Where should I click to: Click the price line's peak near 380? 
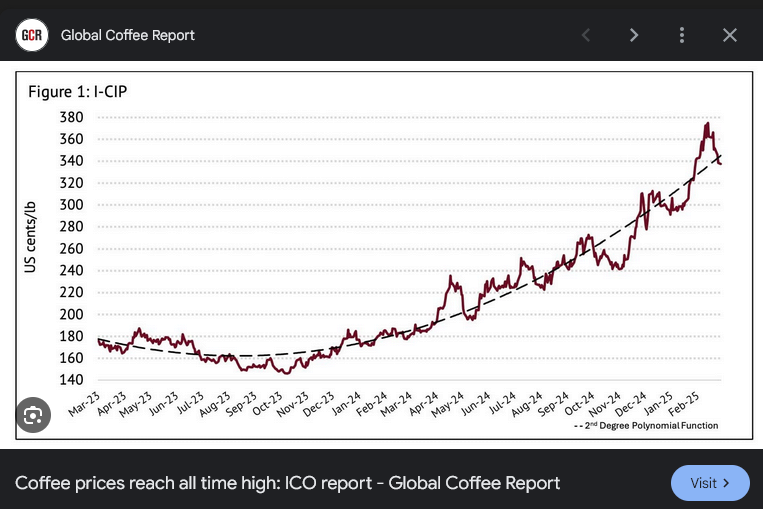(x=708, y=123)
